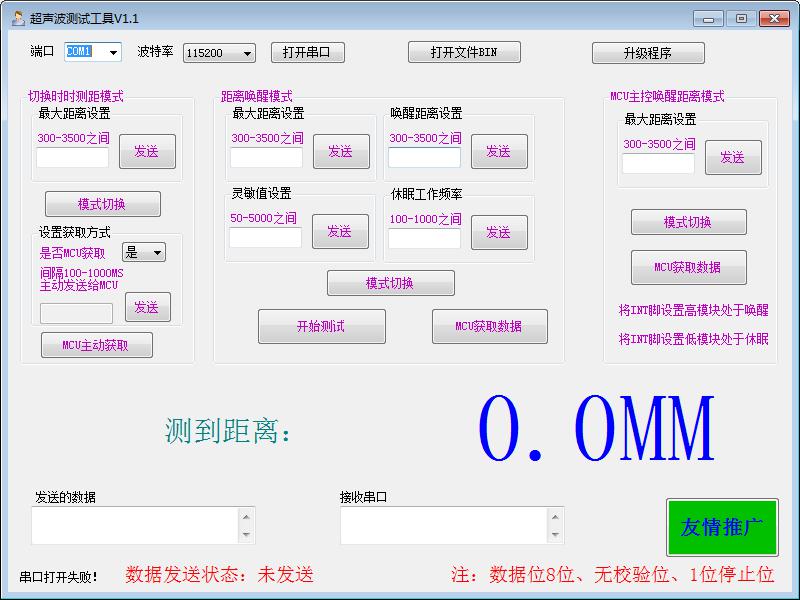Click 开始测试 to begin testing
Viewport: 800px width, 600px height.
coord(321,326)
